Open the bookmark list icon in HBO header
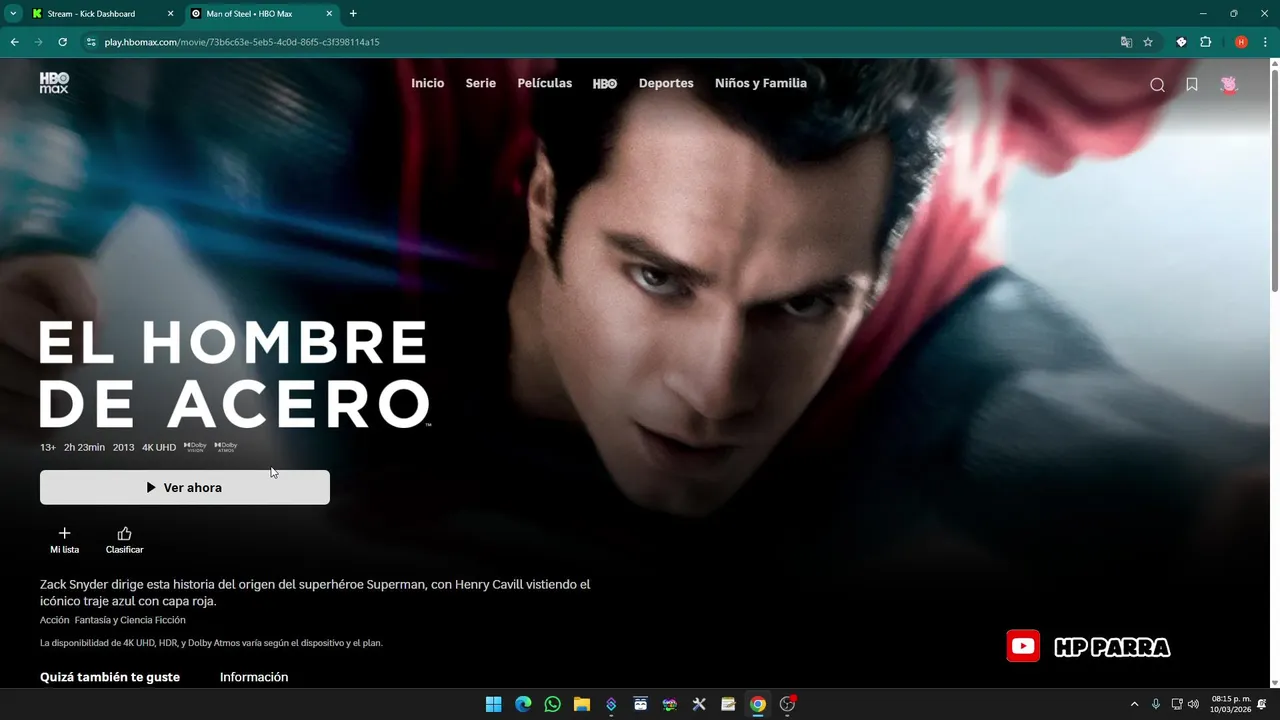 [1192, 85]
